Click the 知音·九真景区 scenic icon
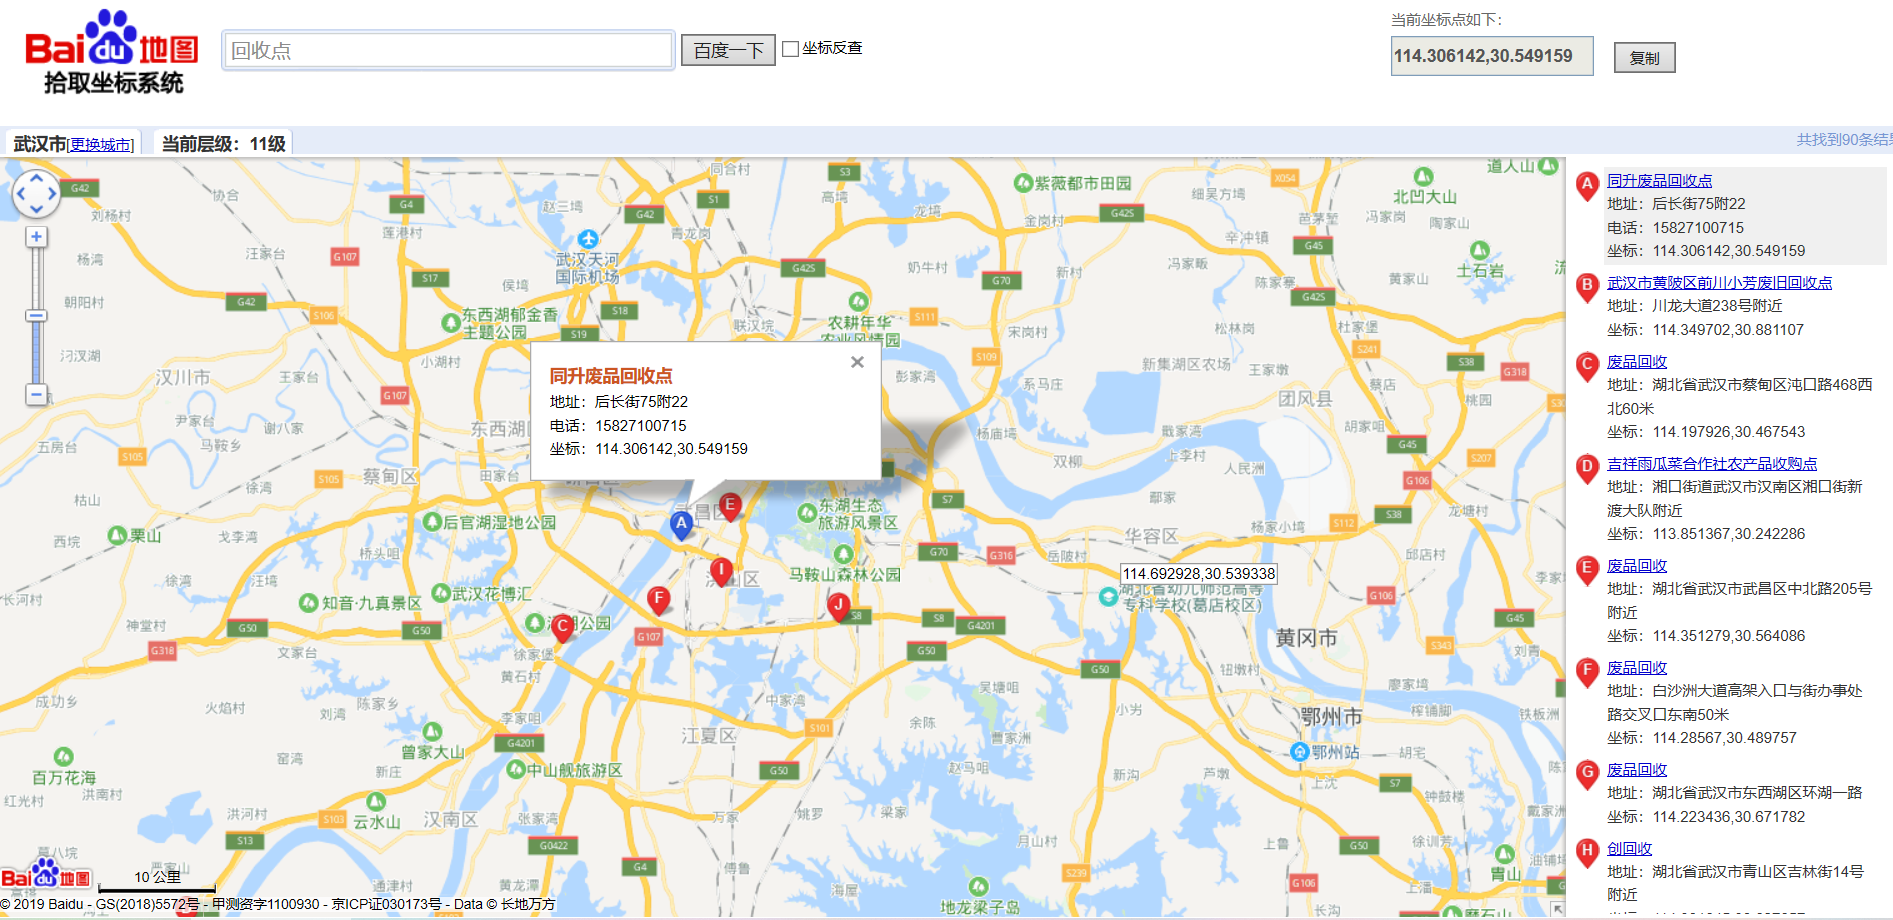1893x920 pixels. [309, 603]
